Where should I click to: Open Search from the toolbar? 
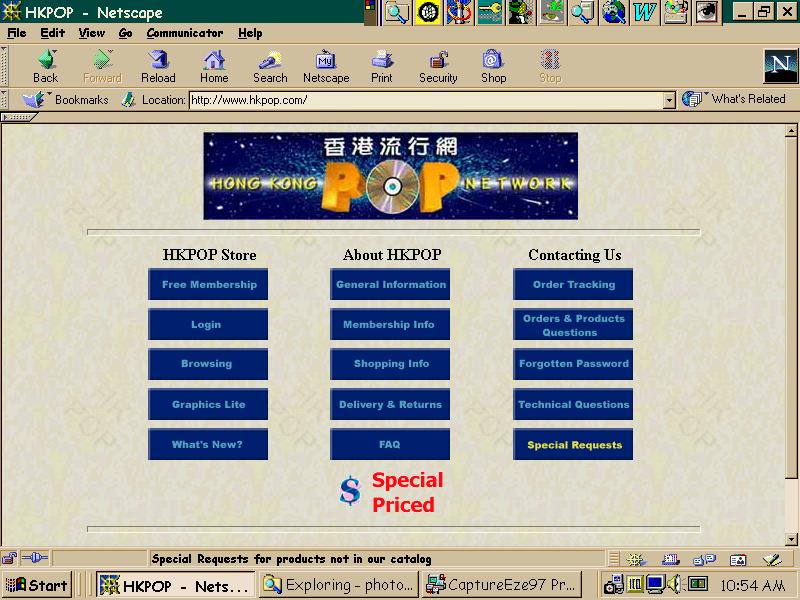pyautogui.click(x=270, y=66)
